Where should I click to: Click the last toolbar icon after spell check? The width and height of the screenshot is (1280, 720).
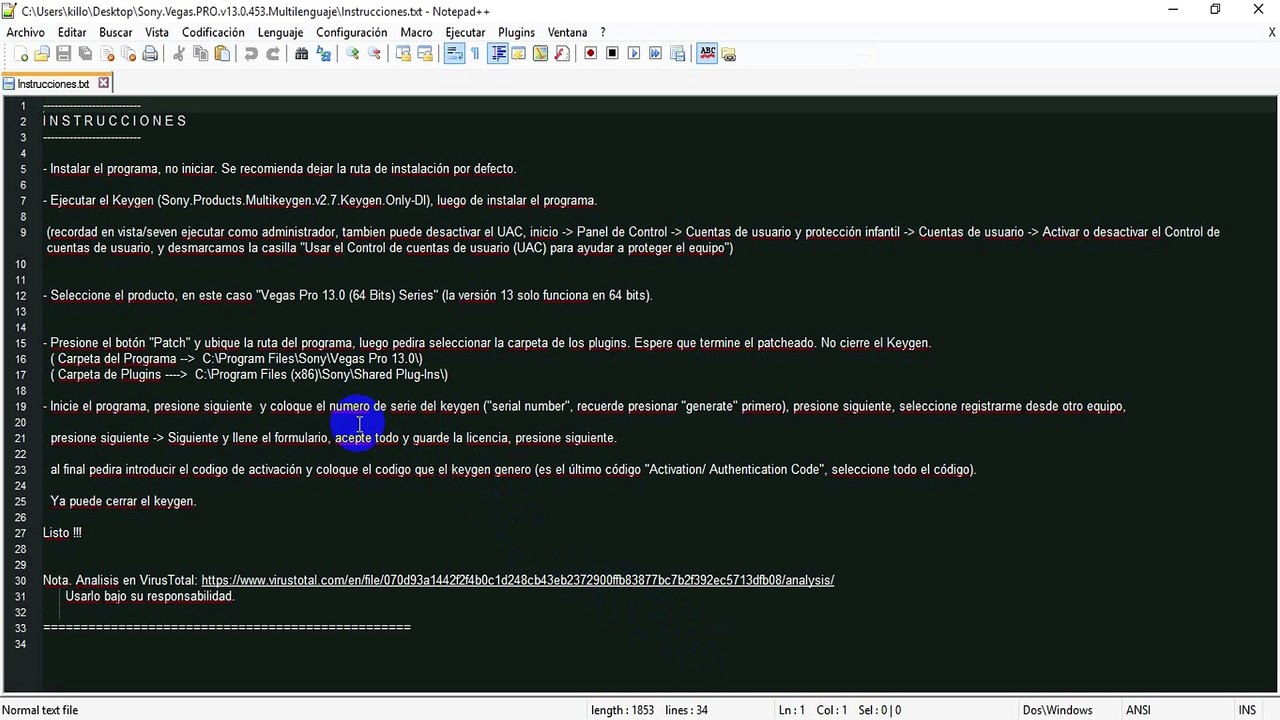(728, 54)
